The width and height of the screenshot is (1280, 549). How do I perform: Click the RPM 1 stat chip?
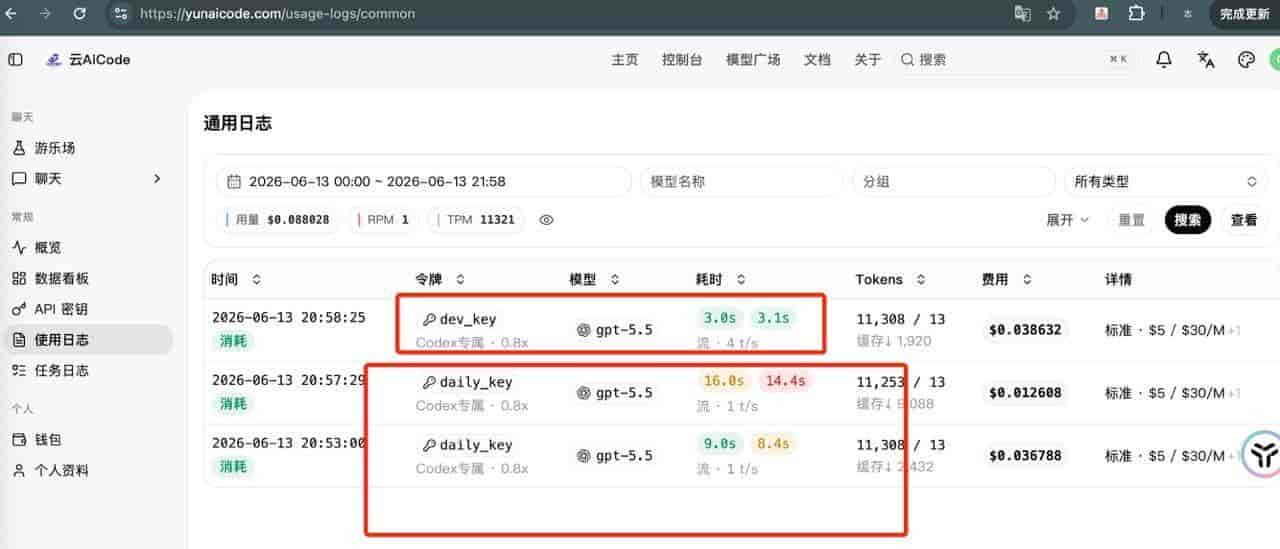(383, 220)
